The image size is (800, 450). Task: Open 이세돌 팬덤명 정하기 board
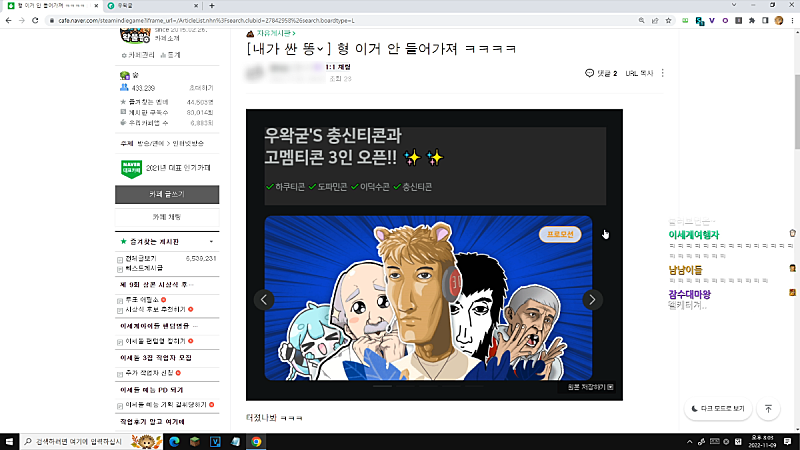coord(155,341)
